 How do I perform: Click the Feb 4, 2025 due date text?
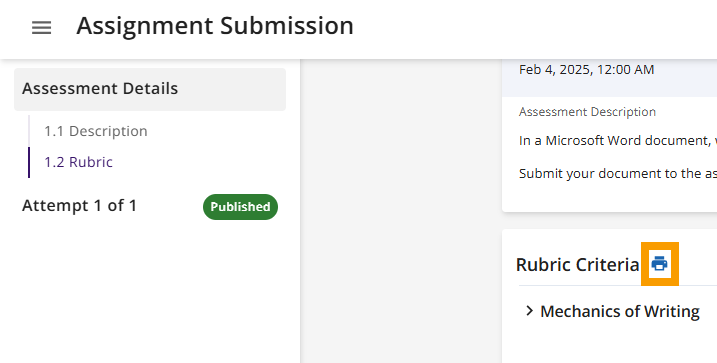pos(586,69)
